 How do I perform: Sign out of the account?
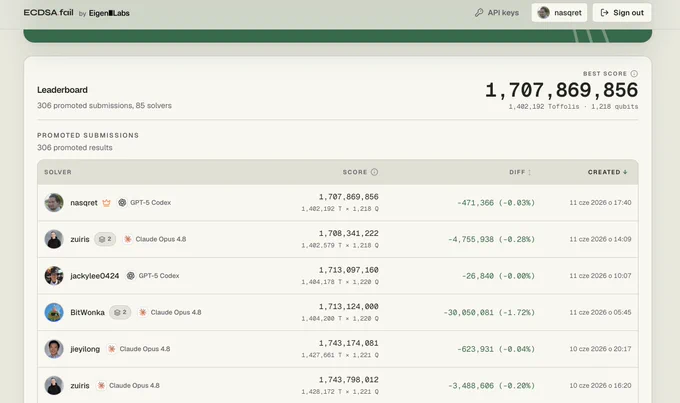[x=622, y=13]
